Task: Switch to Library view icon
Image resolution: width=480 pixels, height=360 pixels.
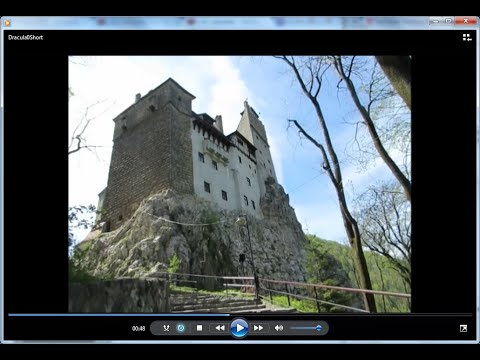Action: 467,37
